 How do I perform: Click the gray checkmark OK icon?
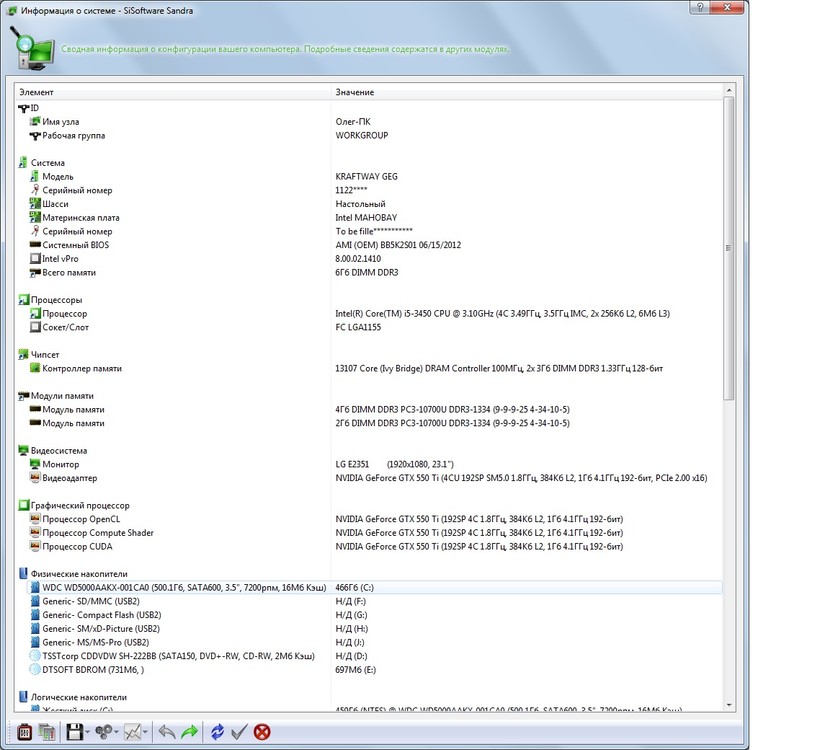click(239, 732)
